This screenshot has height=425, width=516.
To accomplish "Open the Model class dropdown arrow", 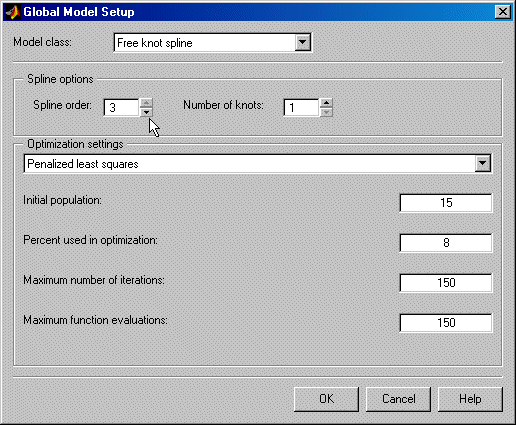I will click(303, 42).
